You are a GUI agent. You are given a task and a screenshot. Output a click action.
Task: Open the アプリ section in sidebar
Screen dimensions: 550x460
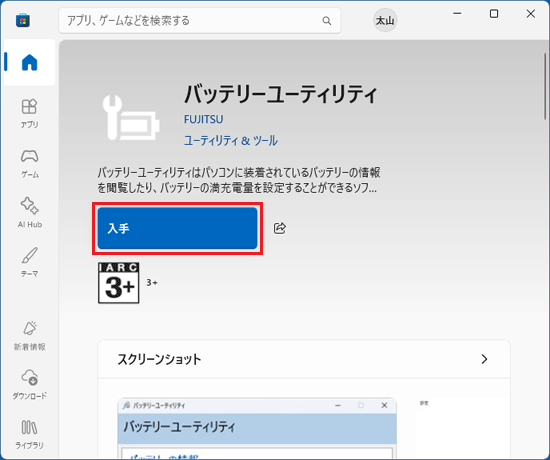pyautogui.click(x=29, y=114)
